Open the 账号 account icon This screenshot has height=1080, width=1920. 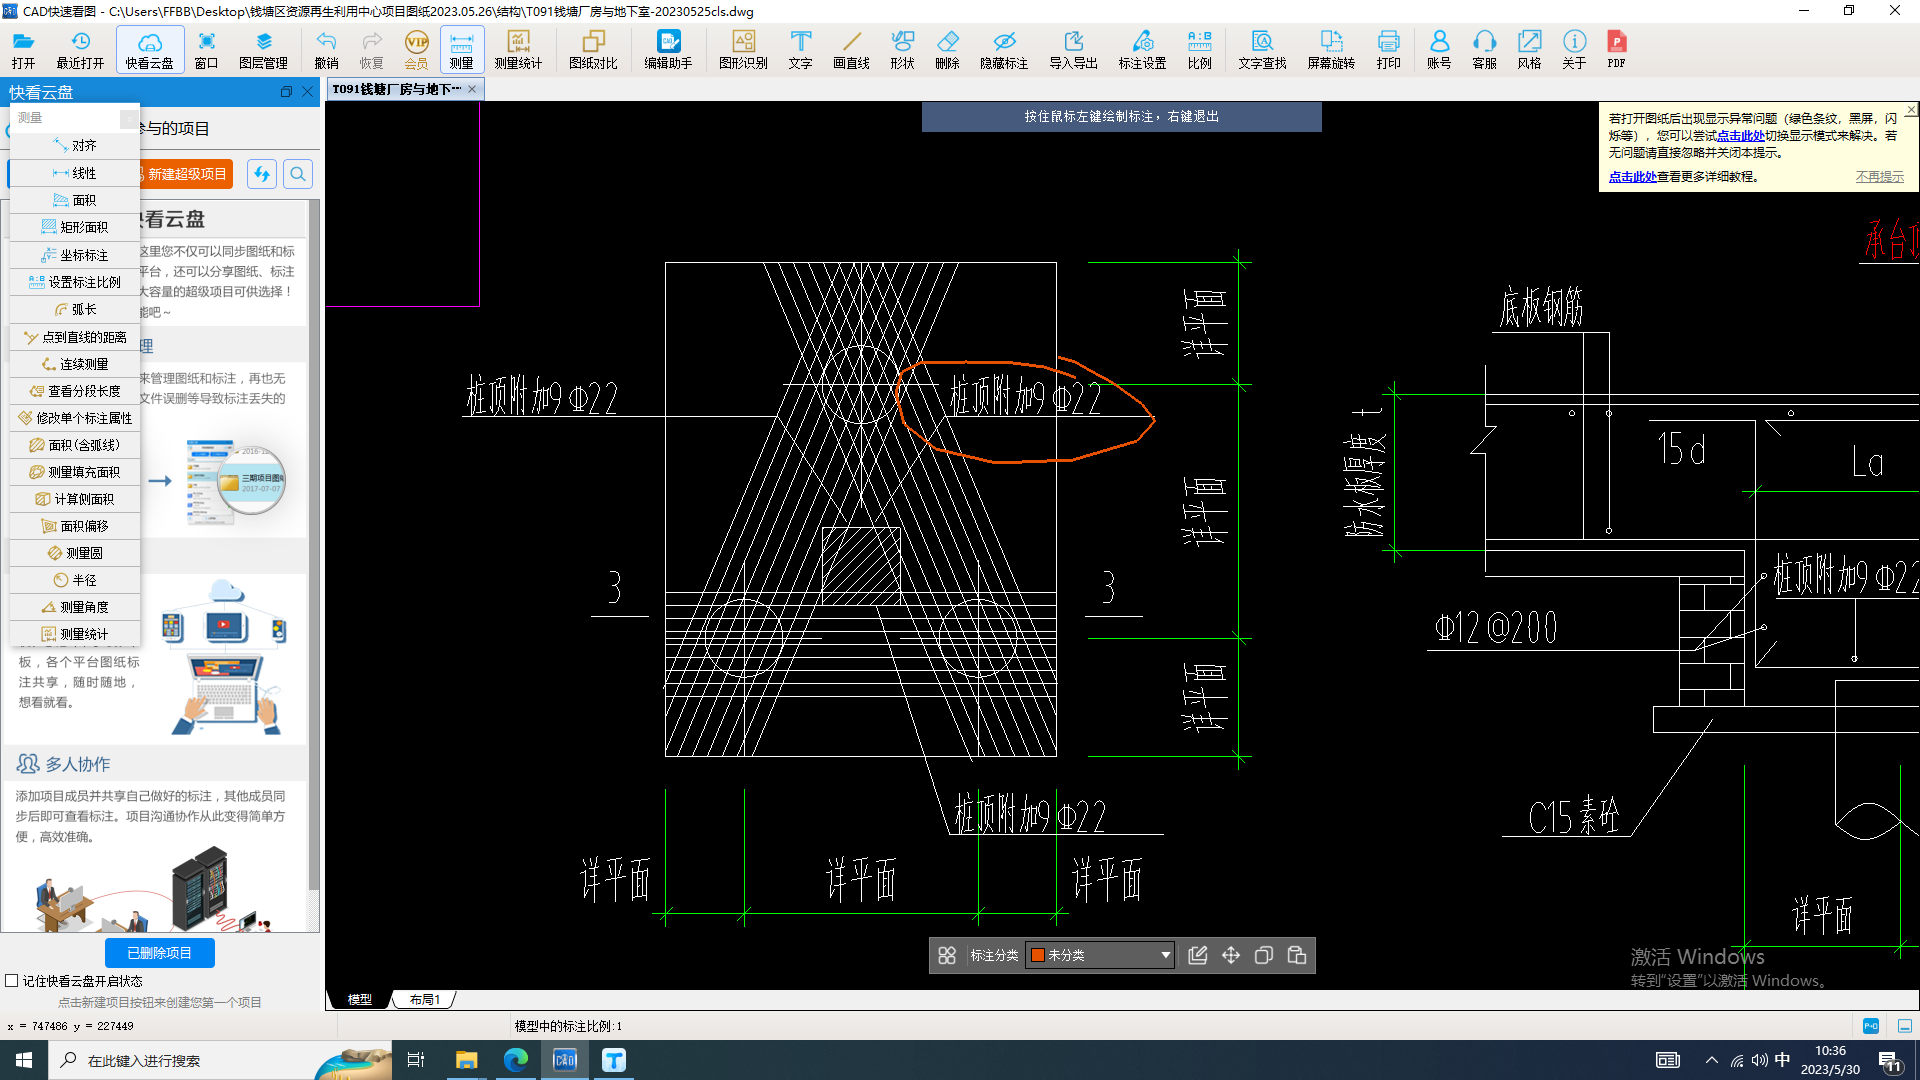[1439, 49]
